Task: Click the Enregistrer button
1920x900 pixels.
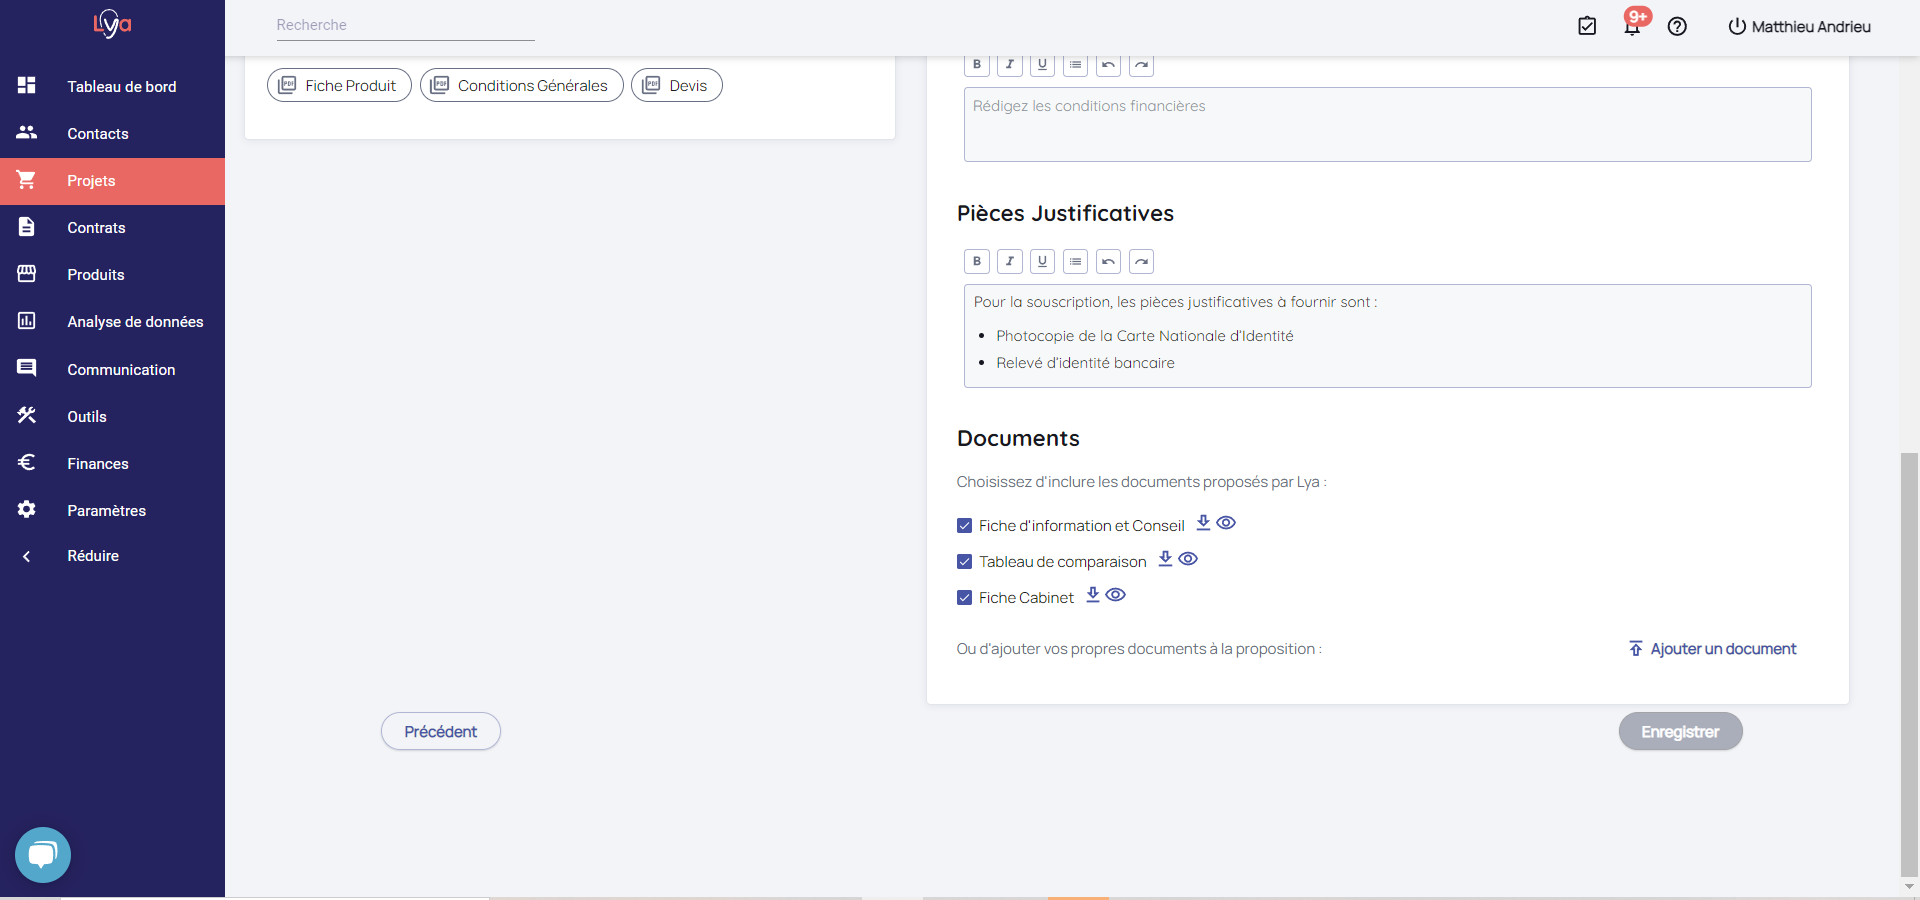Action: tap(1680, 732)
